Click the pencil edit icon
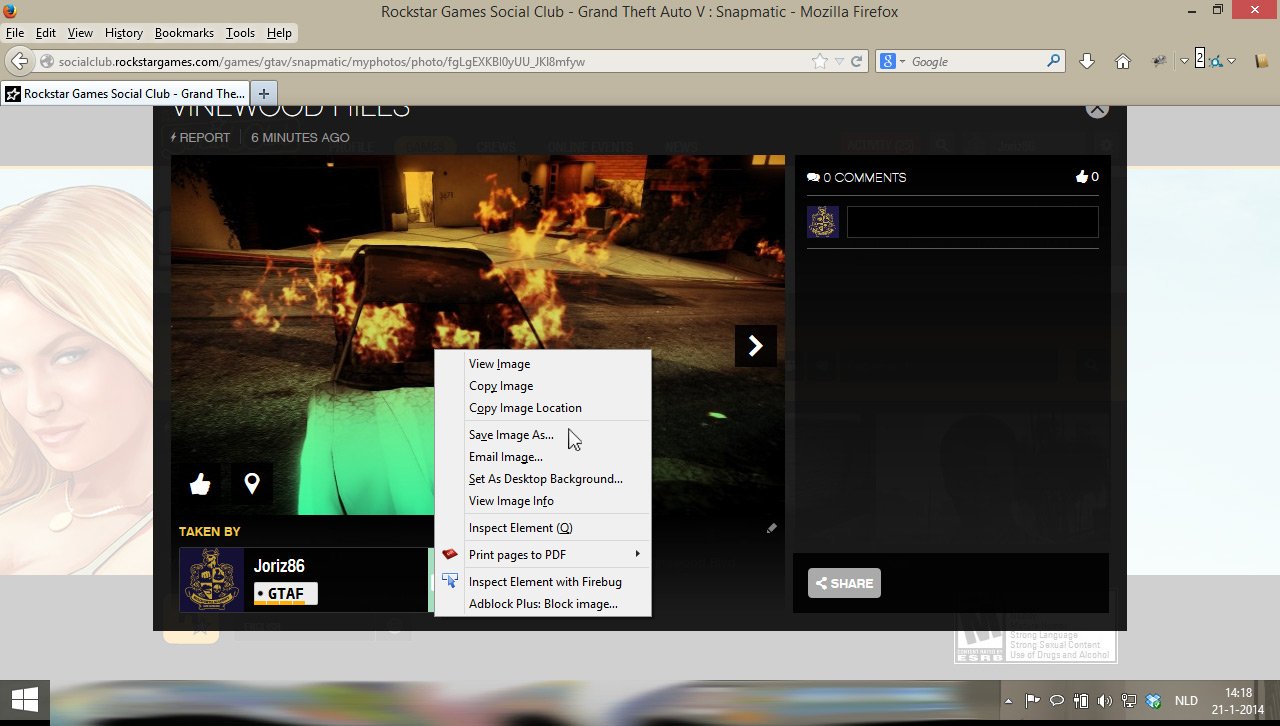Viewport: 1280px width, 726px height. click(x=771, y=528)
